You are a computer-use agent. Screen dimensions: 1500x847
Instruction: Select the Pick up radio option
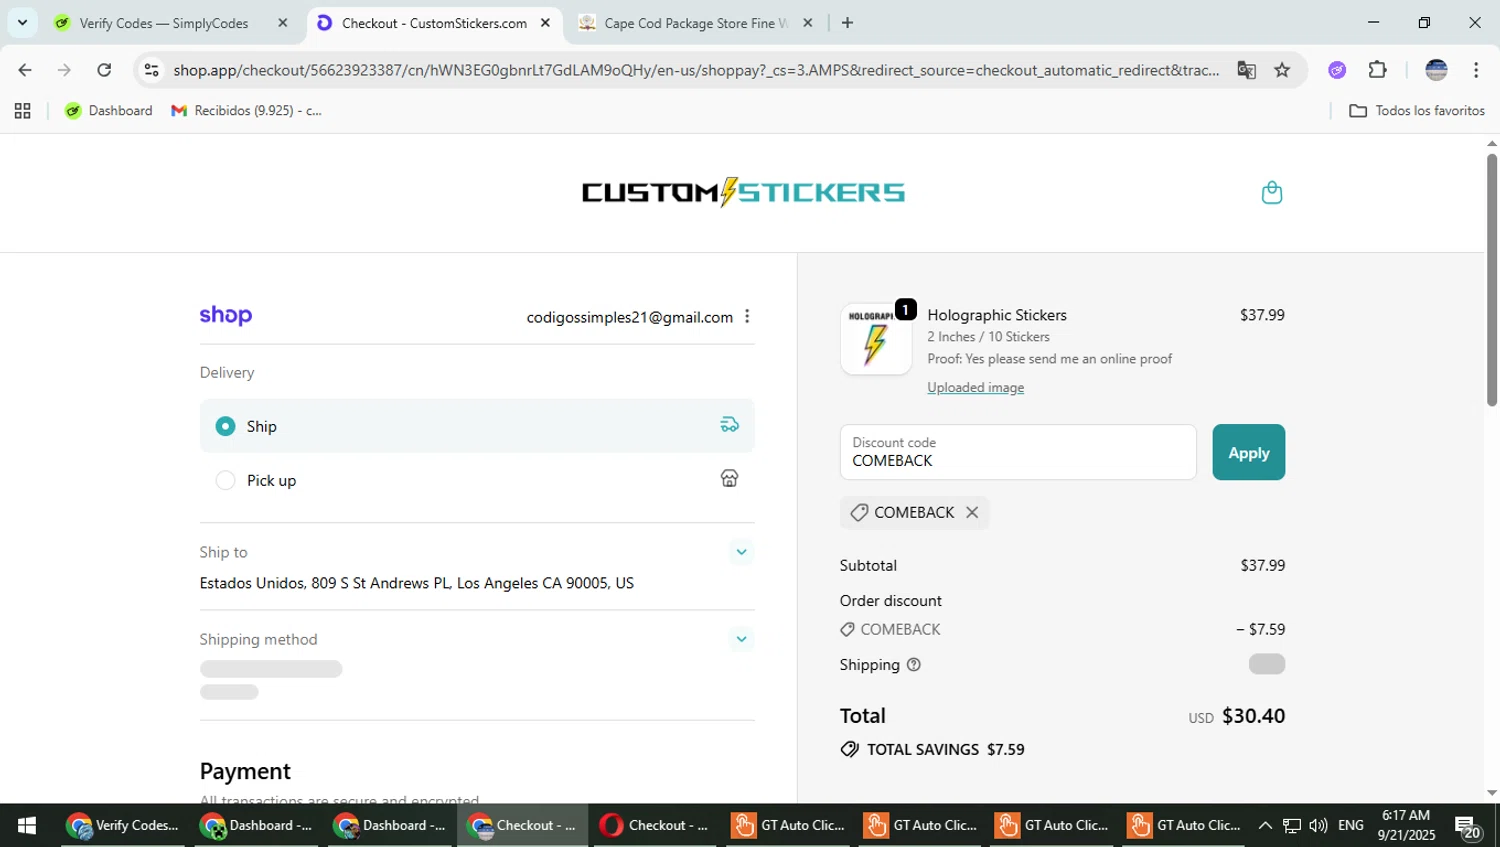(226, 480)
